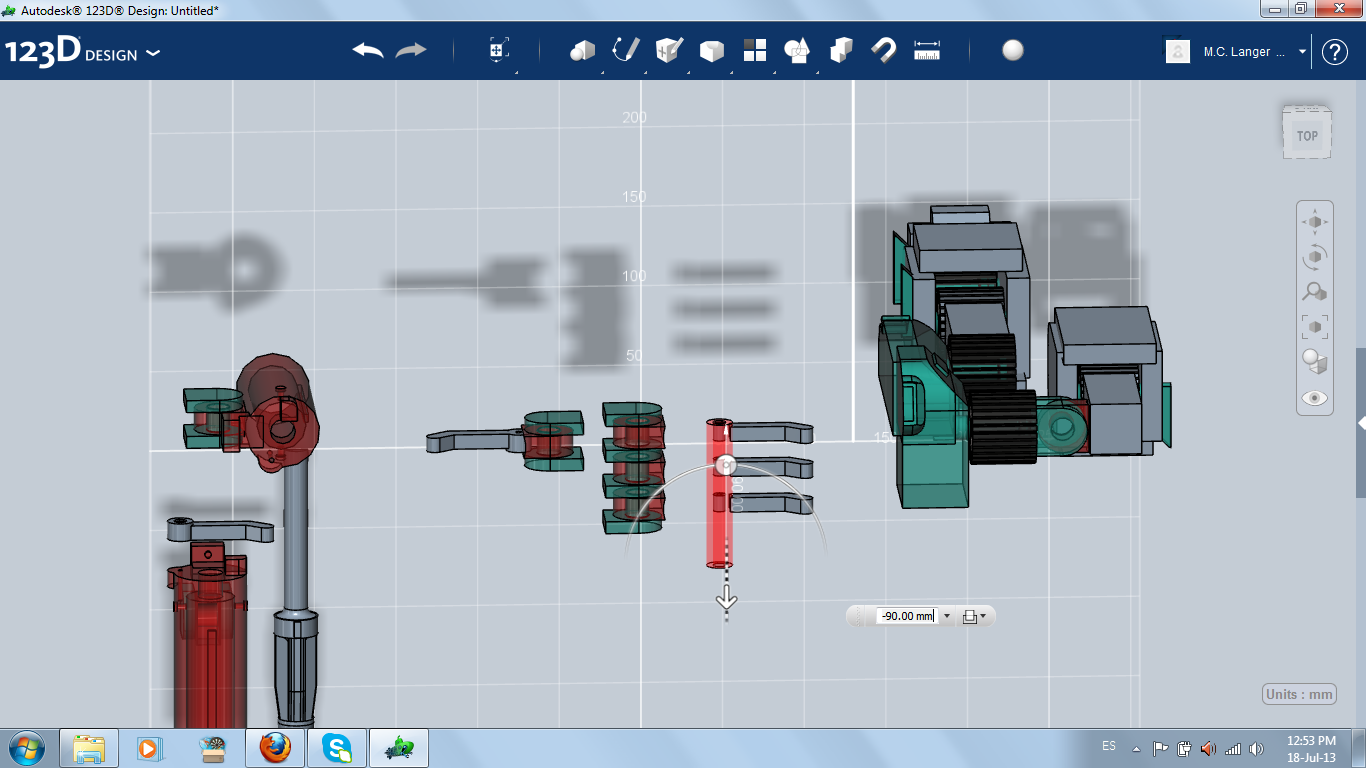This screenshot has height=768, width=1366.
Task: Open the distance options dropdown beside the value field
Action: [x=974, y=616]
